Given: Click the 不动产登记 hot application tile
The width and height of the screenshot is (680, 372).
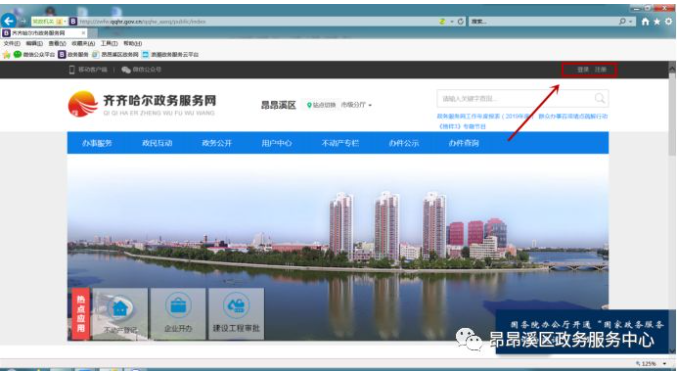Looking at the screenshot, I should (x=120, y=314).
